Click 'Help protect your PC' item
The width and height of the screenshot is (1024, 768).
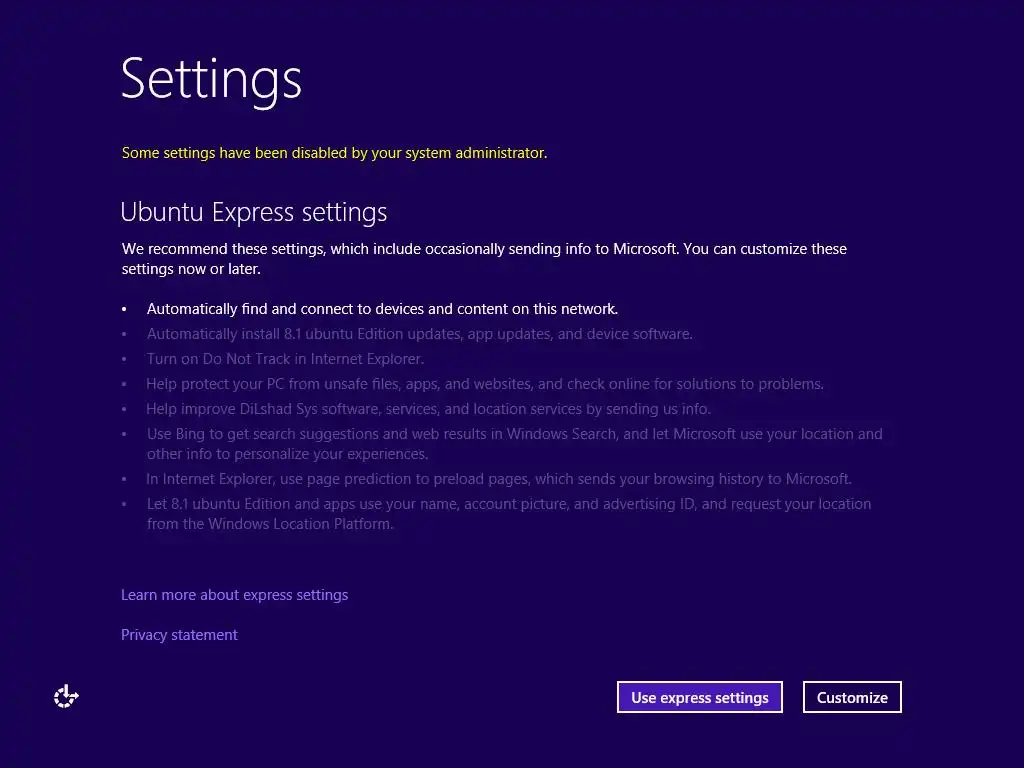pyautogui.click(x=485, y=384)
